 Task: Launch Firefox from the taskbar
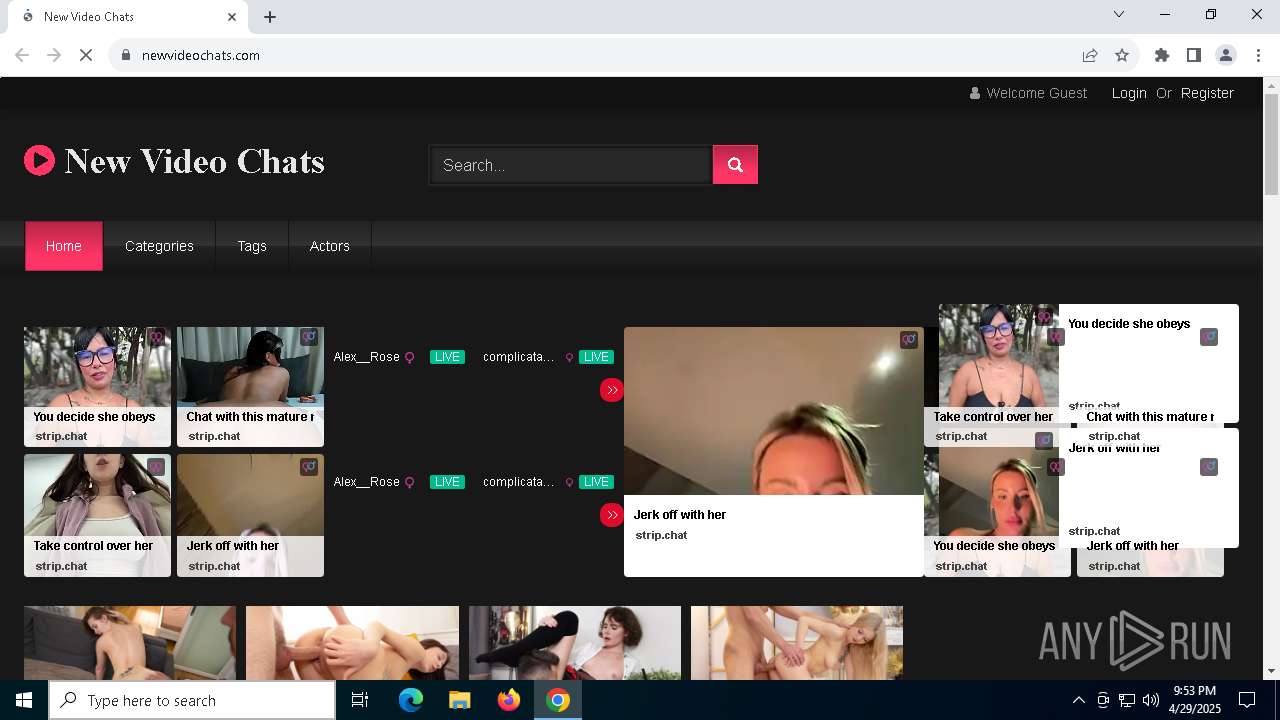[x=509, y=700]
